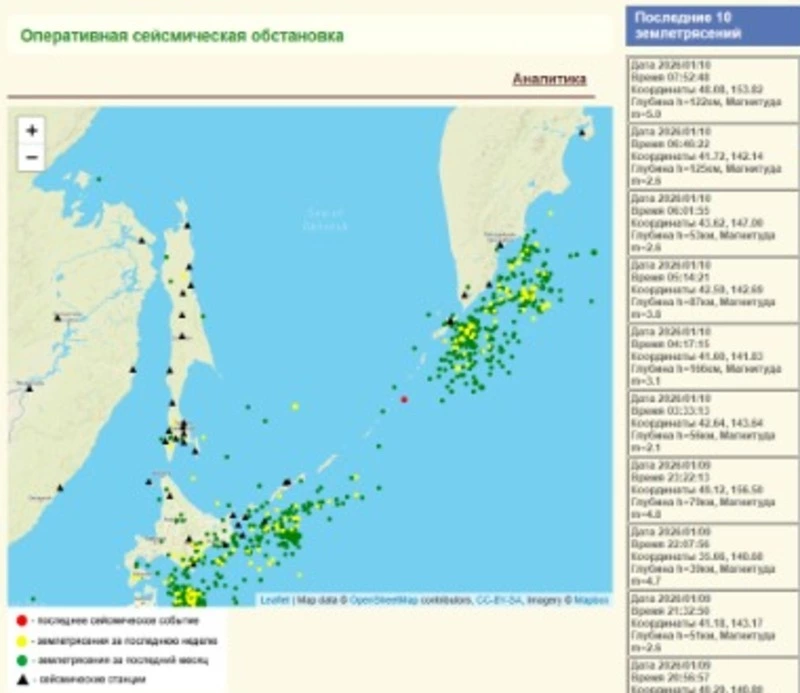Open the CC-BY-SA license link
This screenshot has width=800, height=693.
click(x=496, y=600)
